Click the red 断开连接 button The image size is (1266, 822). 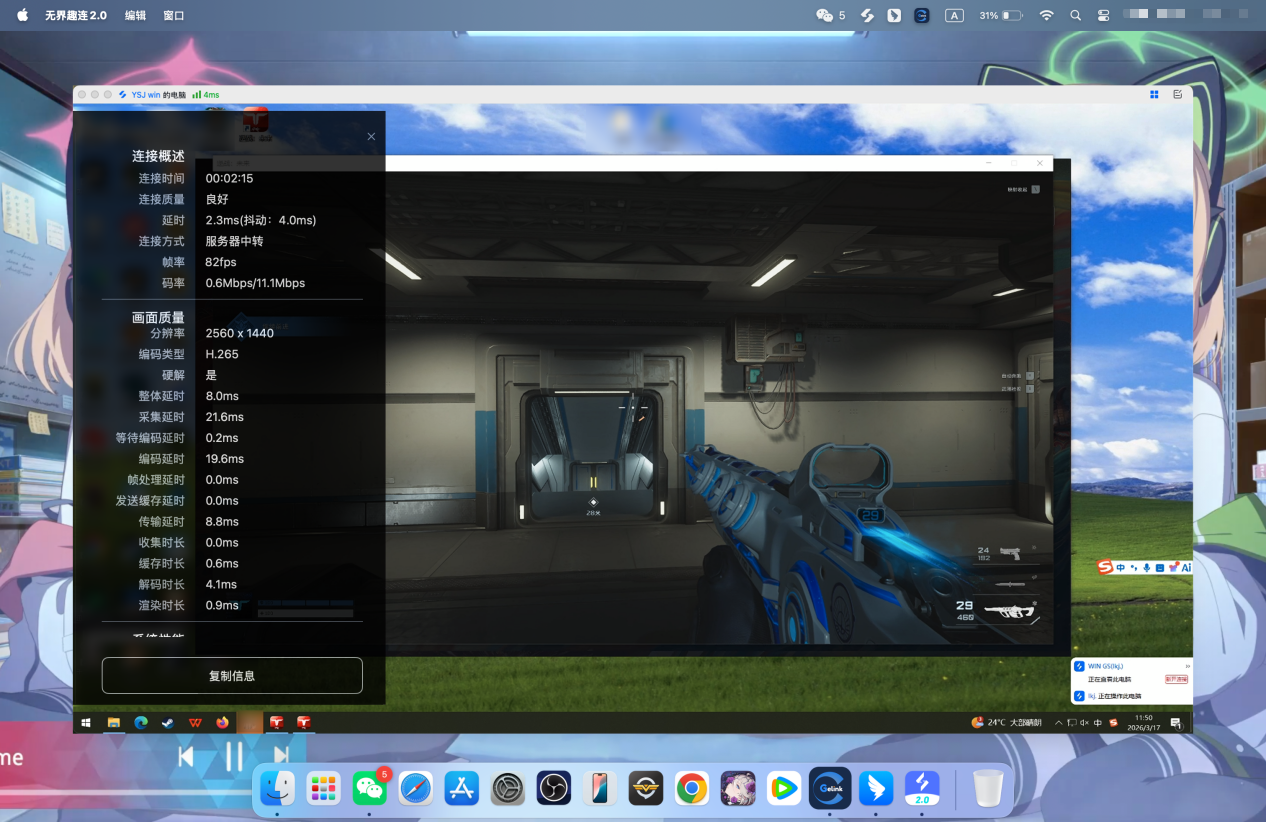click(x=1176, y=679)
